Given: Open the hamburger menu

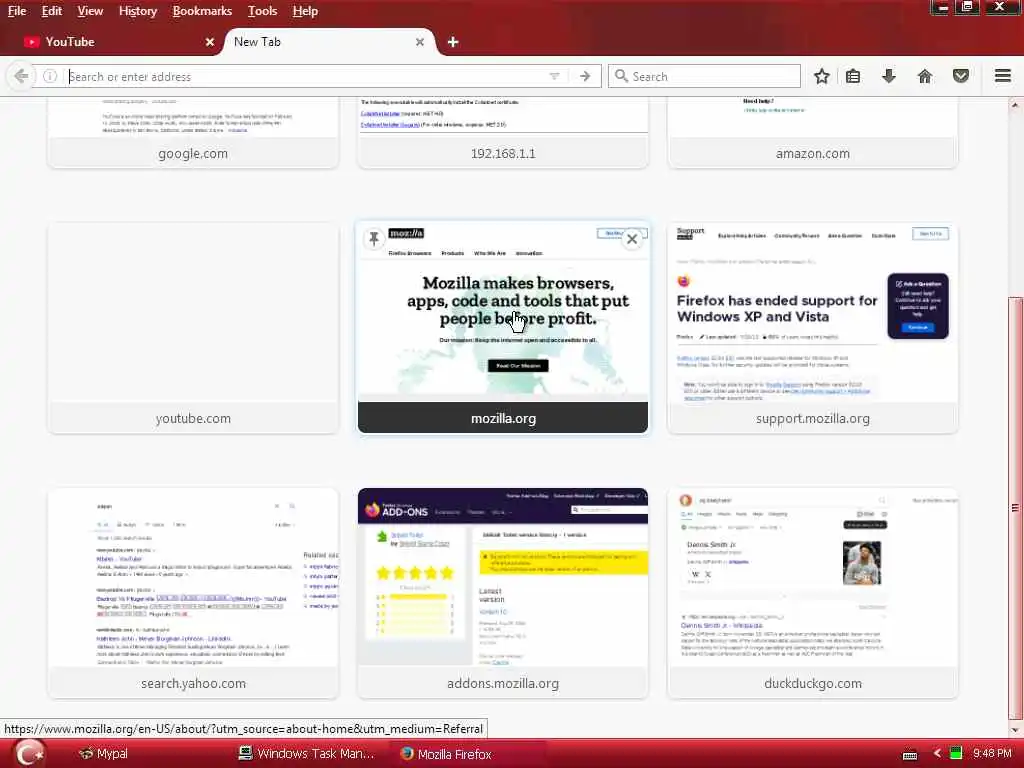Looking at the screenshot, I should (x=1003, y=76).
